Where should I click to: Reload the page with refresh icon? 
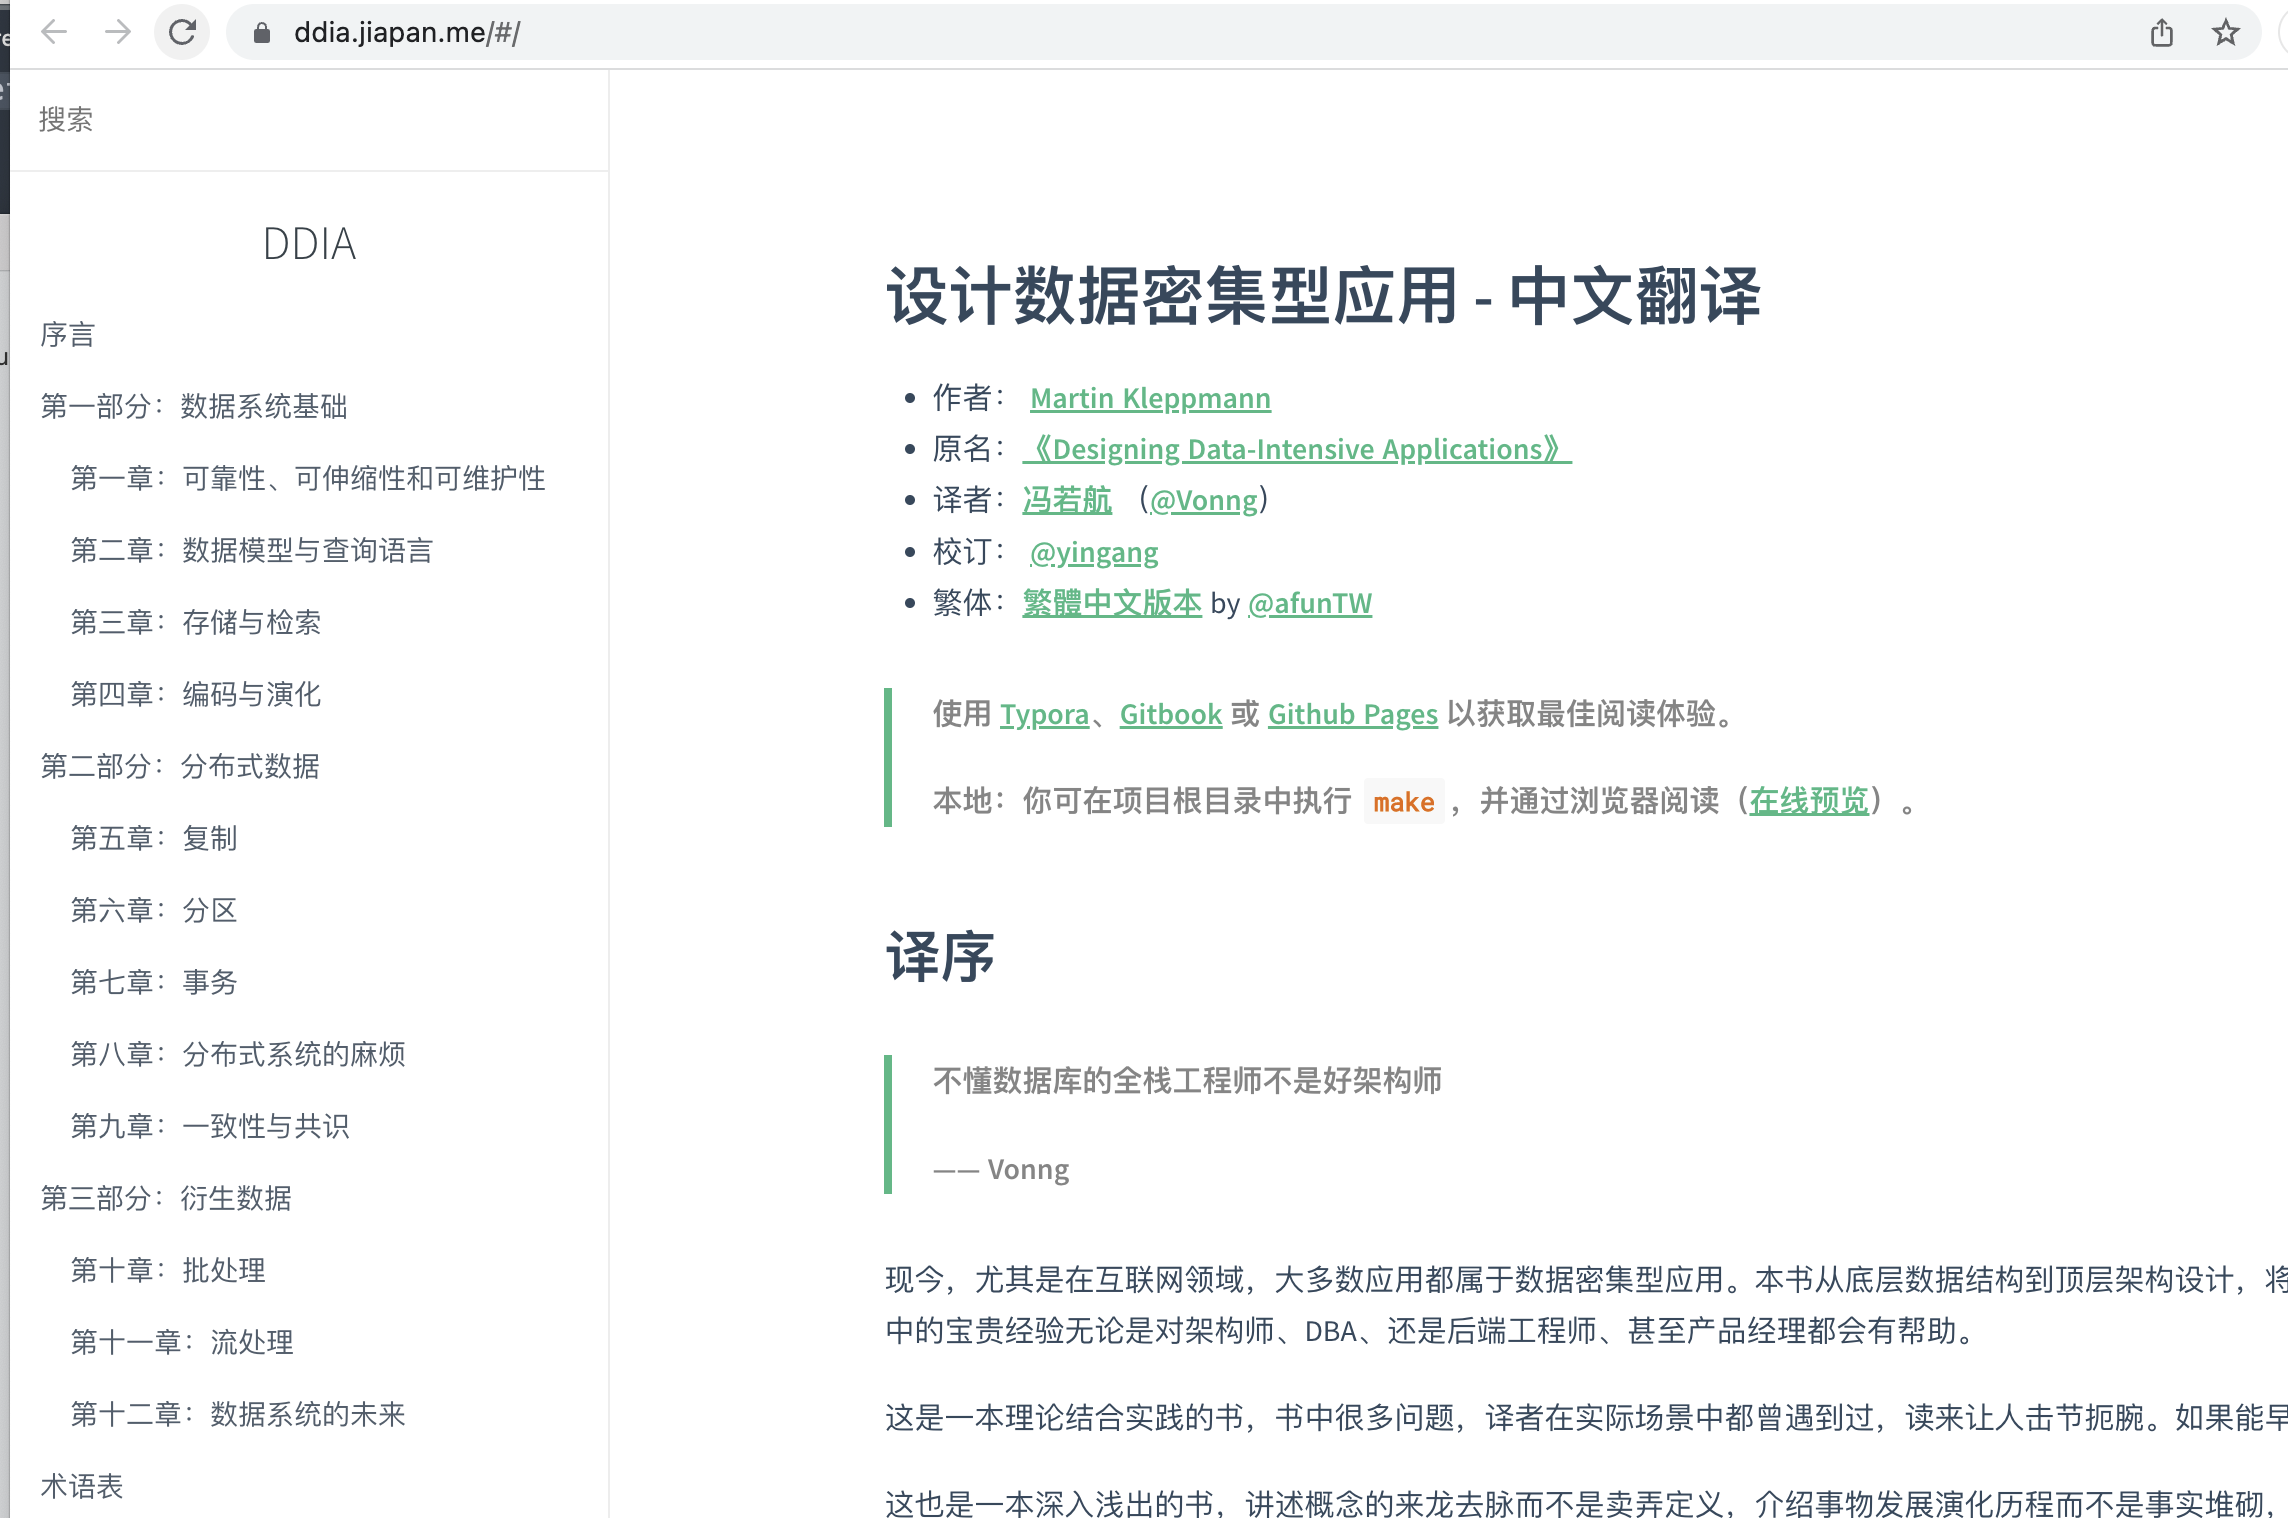pos(182,32)
